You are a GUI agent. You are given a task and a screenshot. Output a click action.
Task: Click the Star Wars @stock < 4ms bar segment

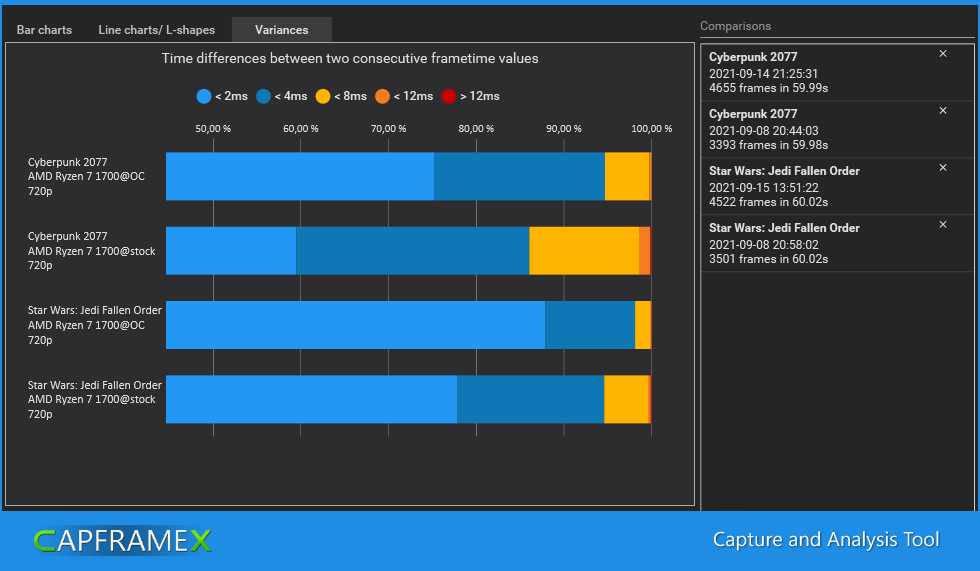531,399
